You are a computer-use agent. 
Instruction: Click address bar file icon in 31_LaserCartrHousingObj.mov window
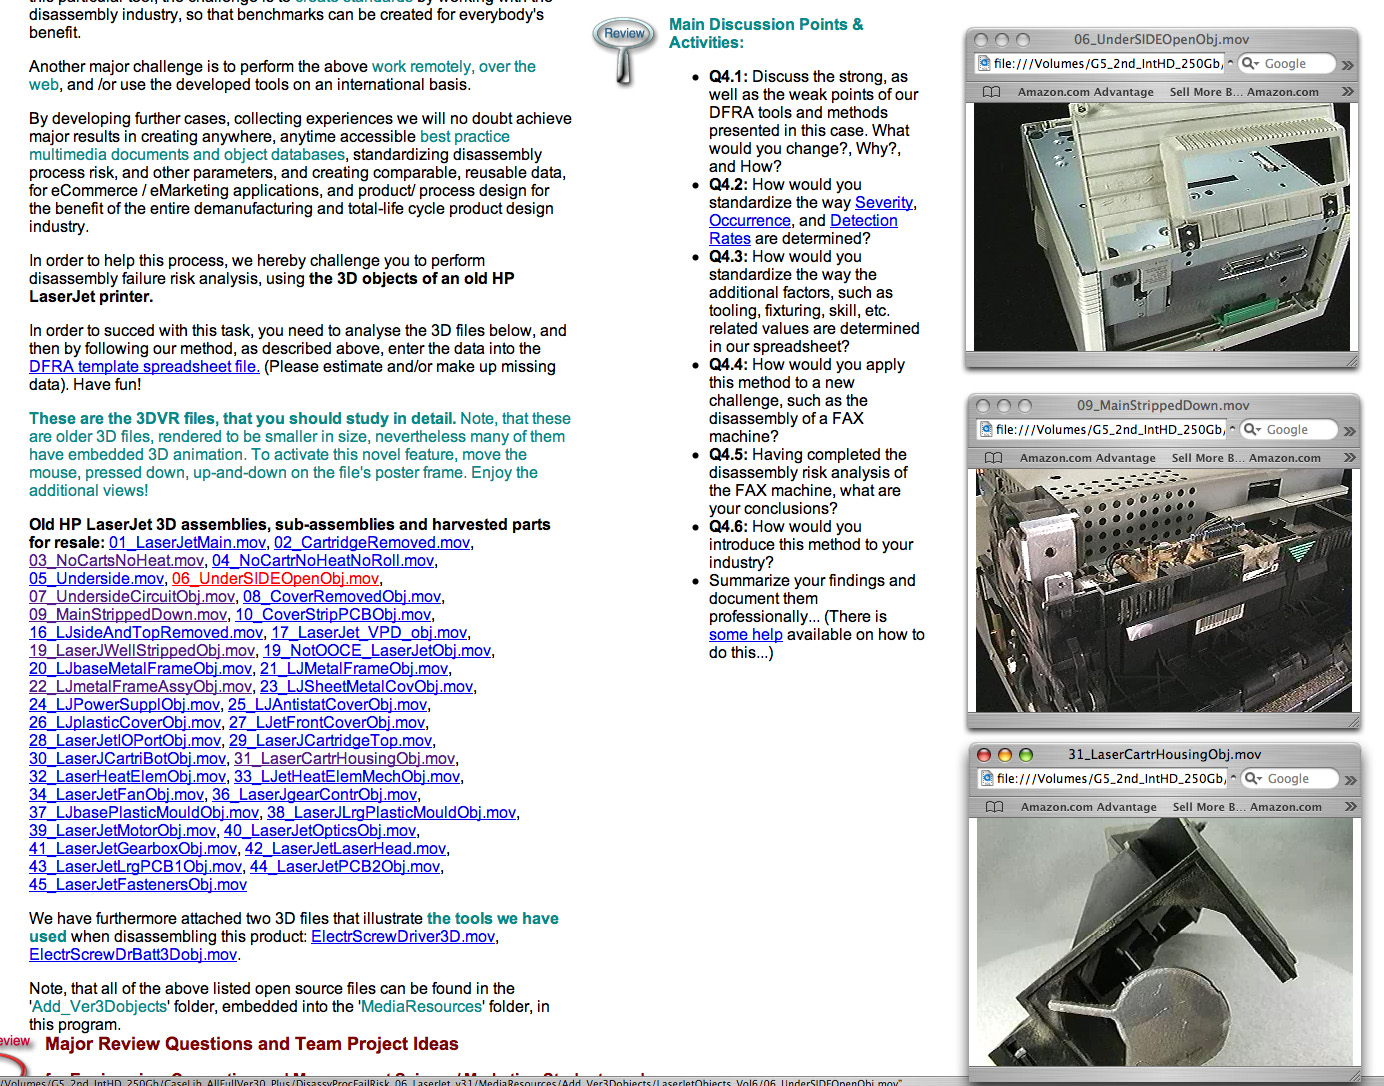tap(986, 779)
